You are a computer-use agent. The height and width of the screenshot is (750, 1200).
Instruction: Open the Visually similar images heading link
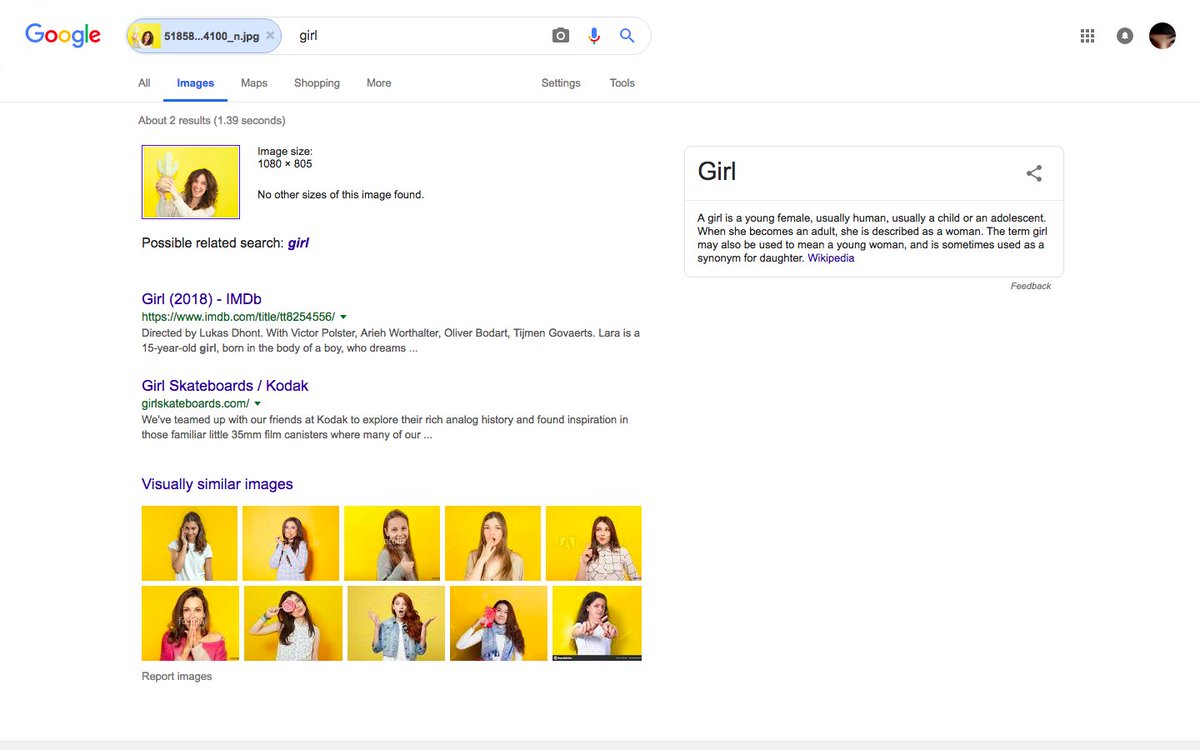(217, 484)
